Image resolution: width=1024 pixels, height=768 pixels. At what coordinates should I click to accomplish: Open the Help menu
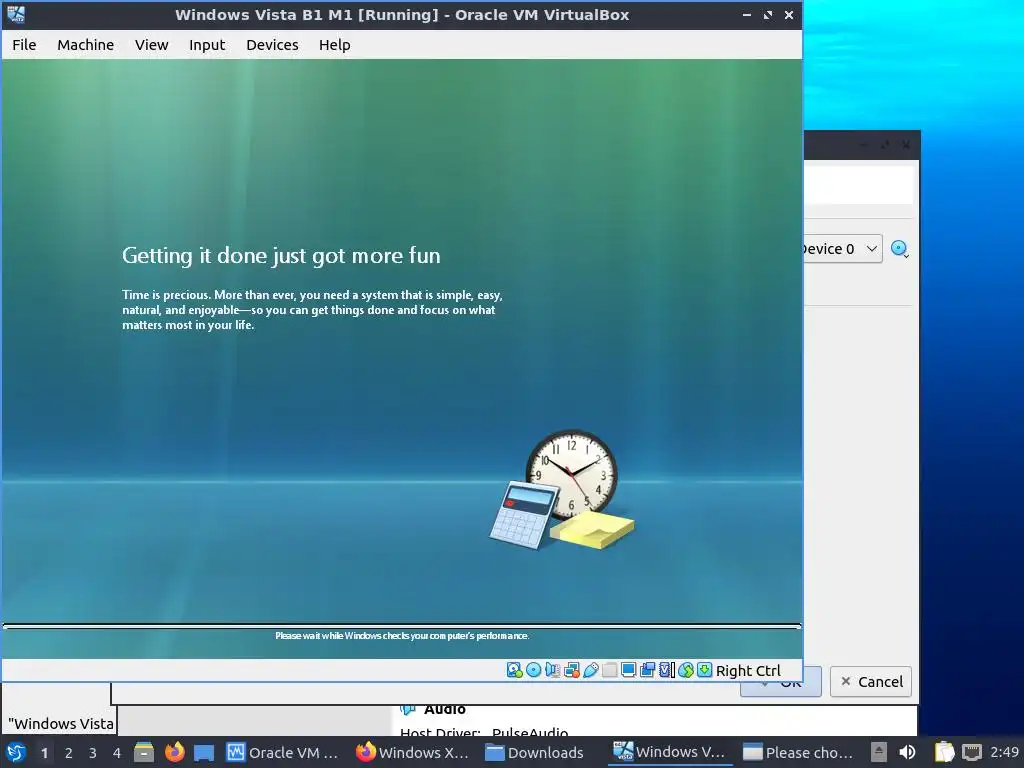pos(334,44)
